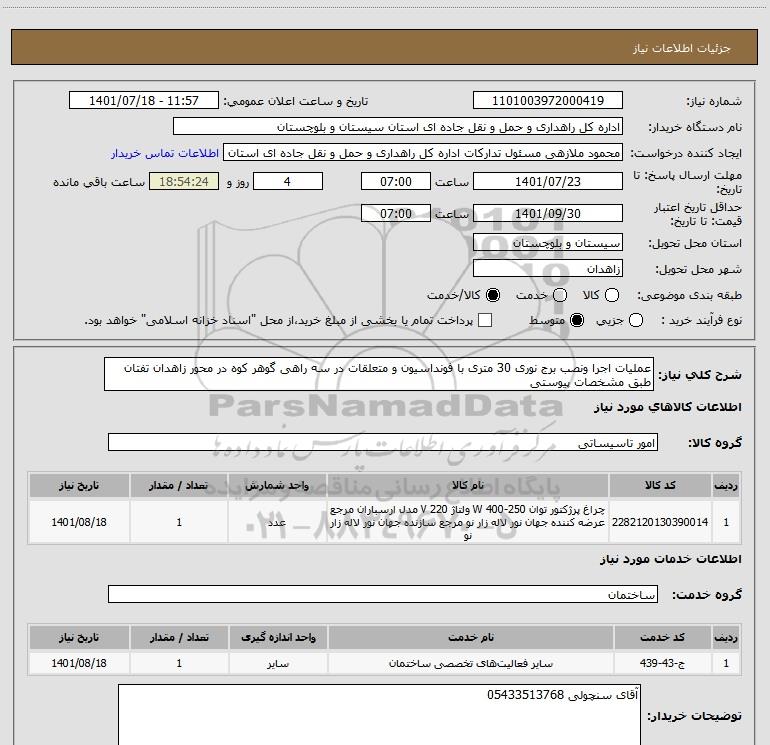This screenshot has height=745, width=770.
Task: Click phone number 05433513768 in notes
Action: point(525,694)
